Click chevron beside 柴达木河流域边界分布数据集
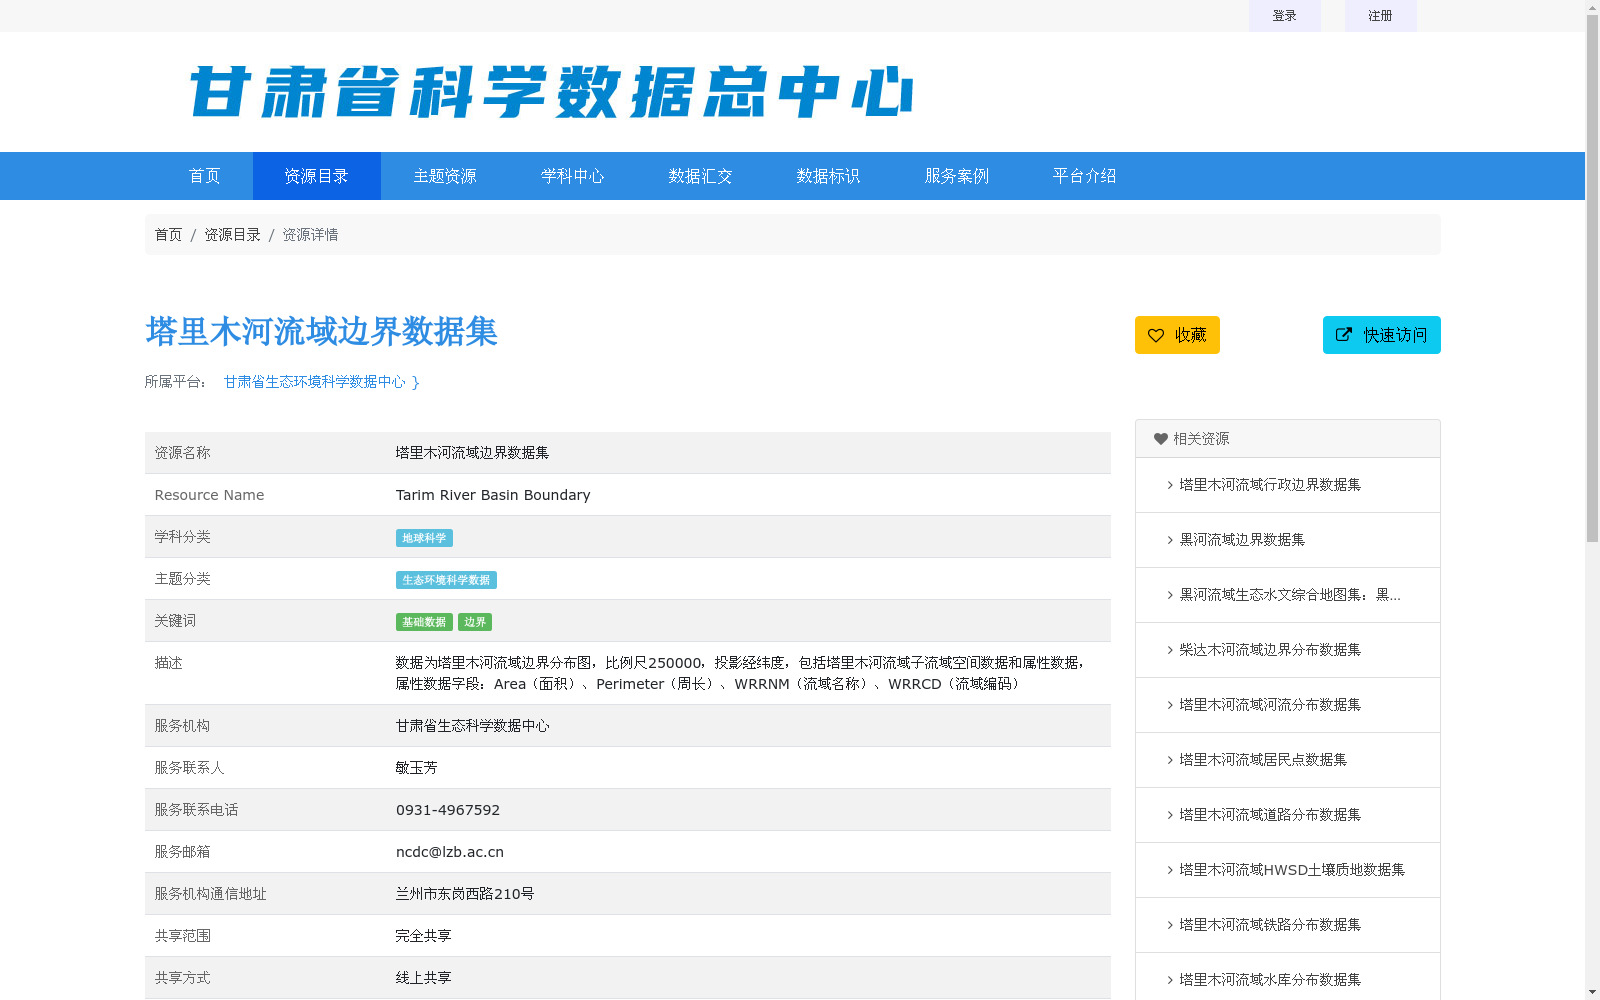The width and height of the screenshot is (1600, 1000). [x=1170, y=650]
